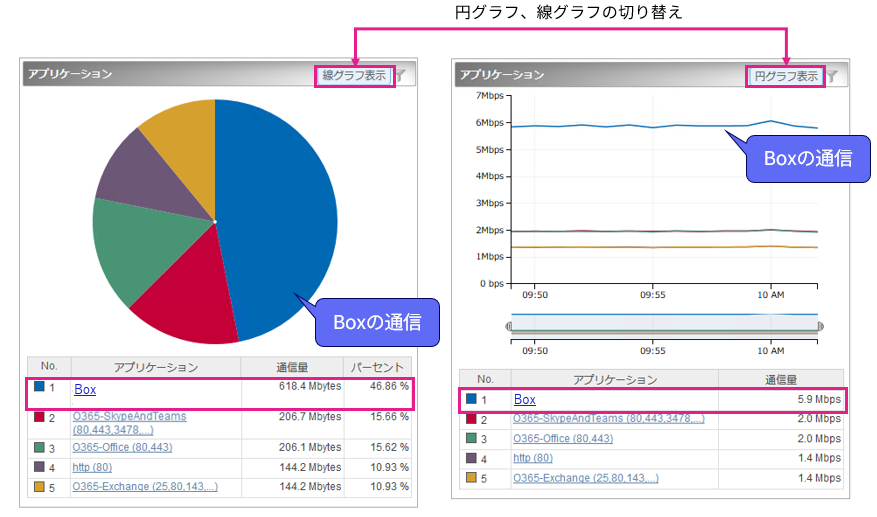The image size is (877, 517).
Task: Click right handle of time range slider
Action: coord(821,326)
